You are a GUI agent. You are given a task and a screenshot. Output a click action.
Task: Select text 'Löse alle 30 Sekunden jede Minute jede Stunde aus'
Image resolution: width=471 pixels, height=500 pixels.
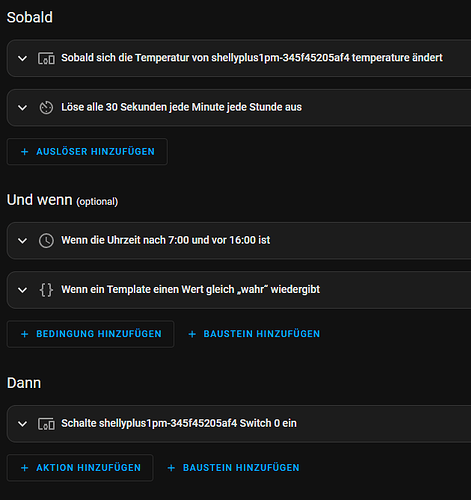181,107
